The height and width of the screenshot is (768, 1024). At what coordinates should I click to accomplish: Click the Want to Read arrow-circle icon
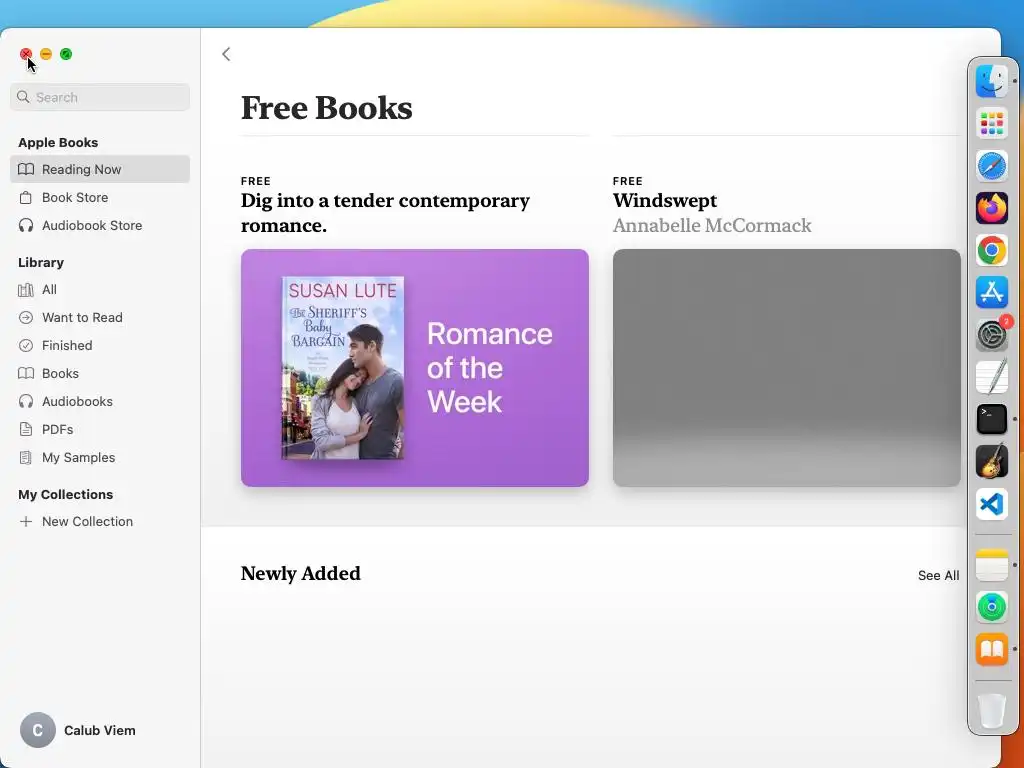point(26,317)
